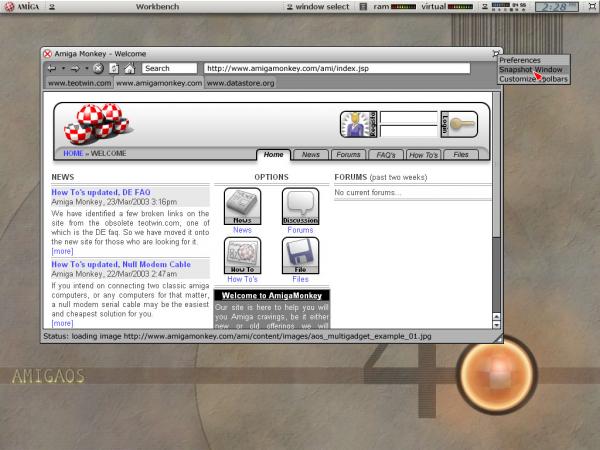Open the Workbench screen title
The image size is (600, 450).
coord(157,7)
